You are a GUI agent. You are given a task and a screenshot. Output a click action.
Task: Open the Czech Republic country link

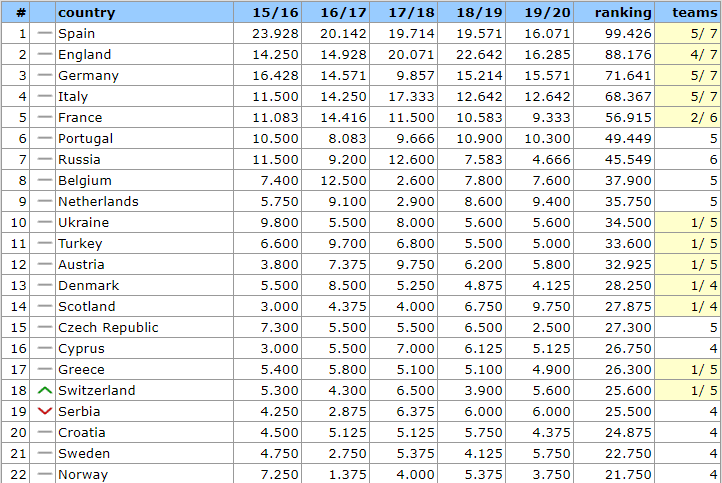pos(108,328)
